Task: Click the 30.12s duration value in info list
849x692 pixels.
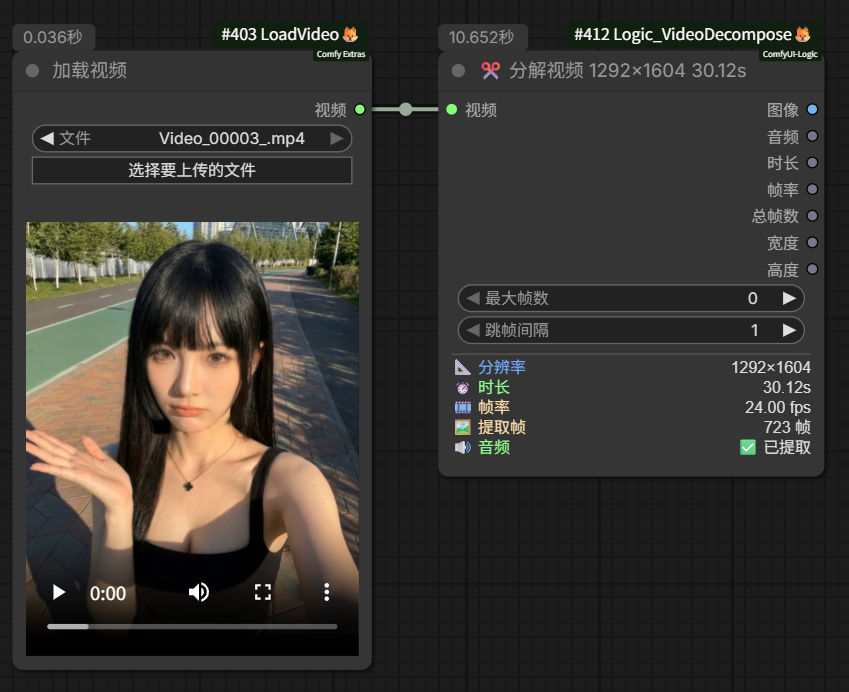Action: click(787, 388)
